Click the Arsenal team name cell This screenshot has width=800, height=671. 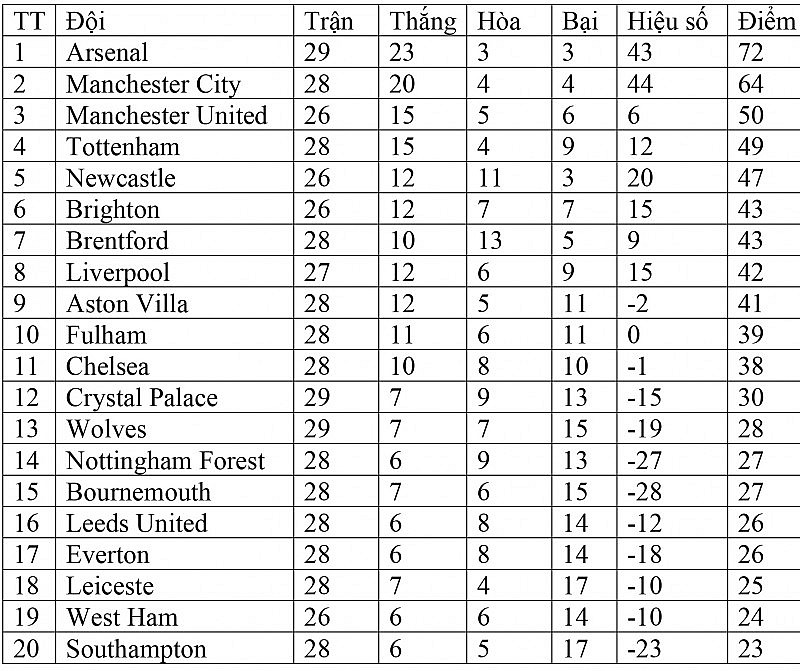(107, 53)
